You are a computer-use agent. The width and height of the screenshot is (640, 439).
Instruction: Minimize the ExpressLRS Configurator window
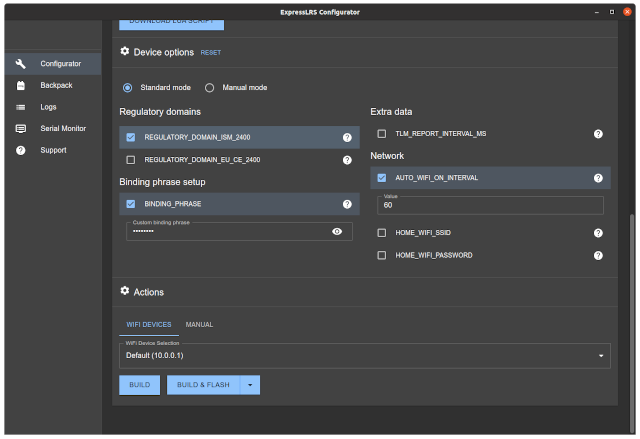point(597,12)
